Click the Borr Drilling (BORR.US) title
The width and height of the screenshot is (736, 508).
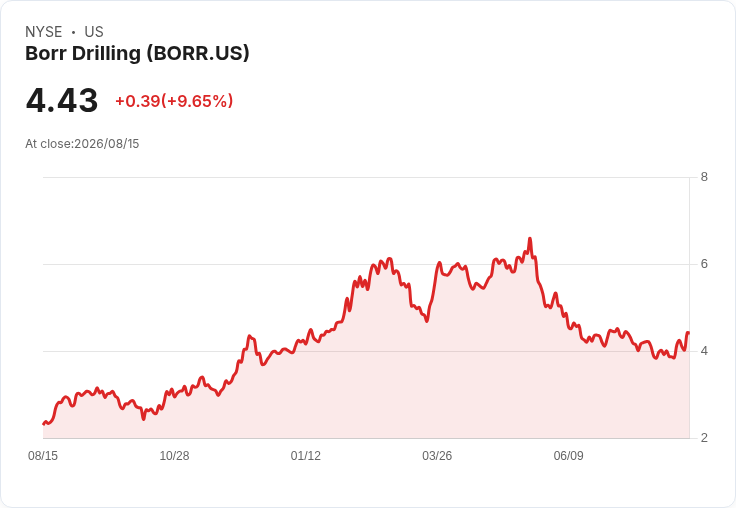(x=137, y=53)
